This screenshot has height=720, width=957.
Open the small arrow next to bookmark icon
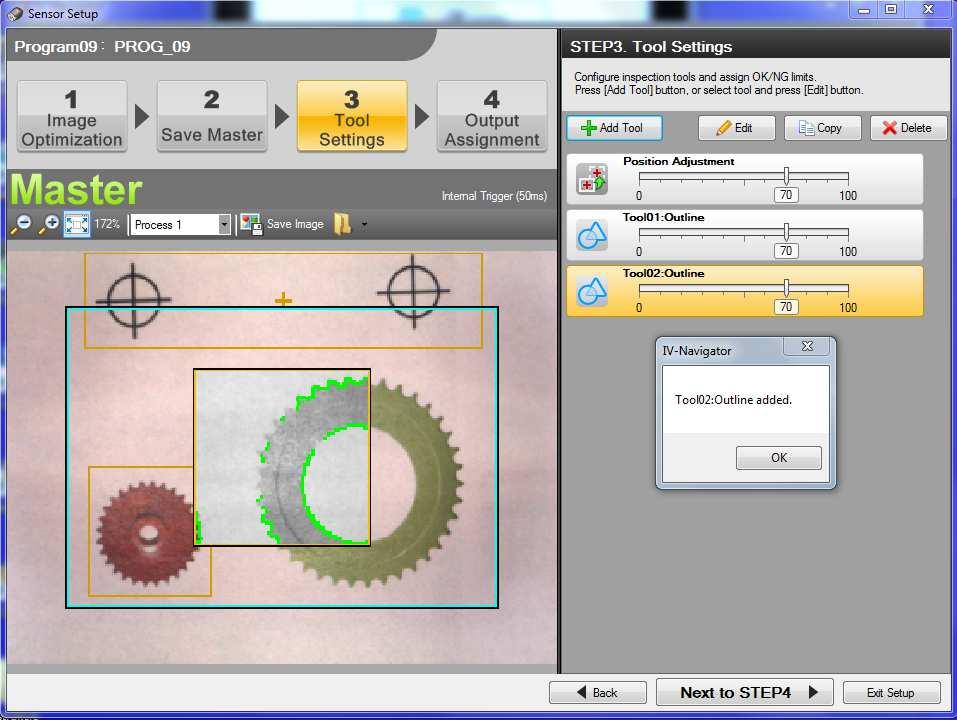point(364,225)
